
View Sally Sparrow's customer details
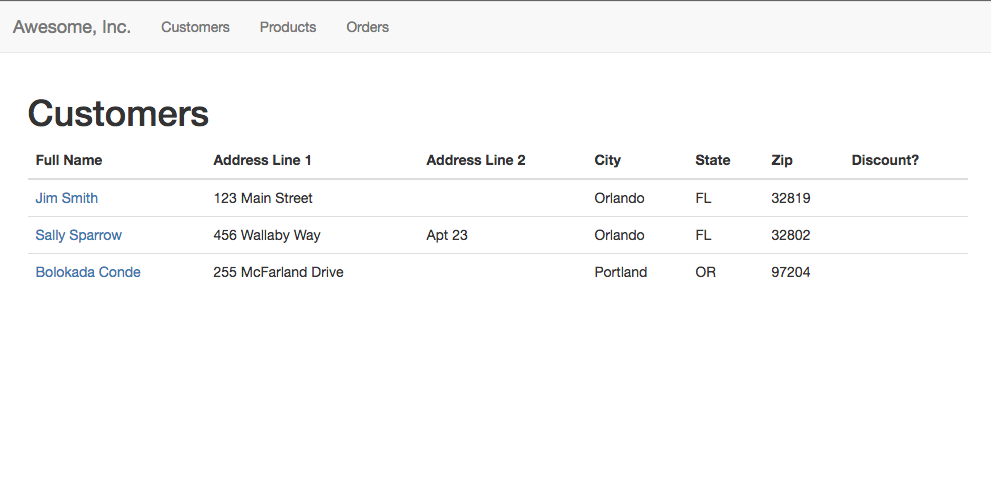(78, 235)
